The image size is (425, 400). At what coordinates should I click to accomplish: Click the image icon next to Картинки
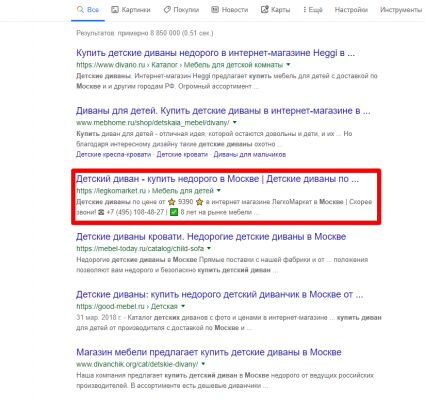[x=115, y=10]
